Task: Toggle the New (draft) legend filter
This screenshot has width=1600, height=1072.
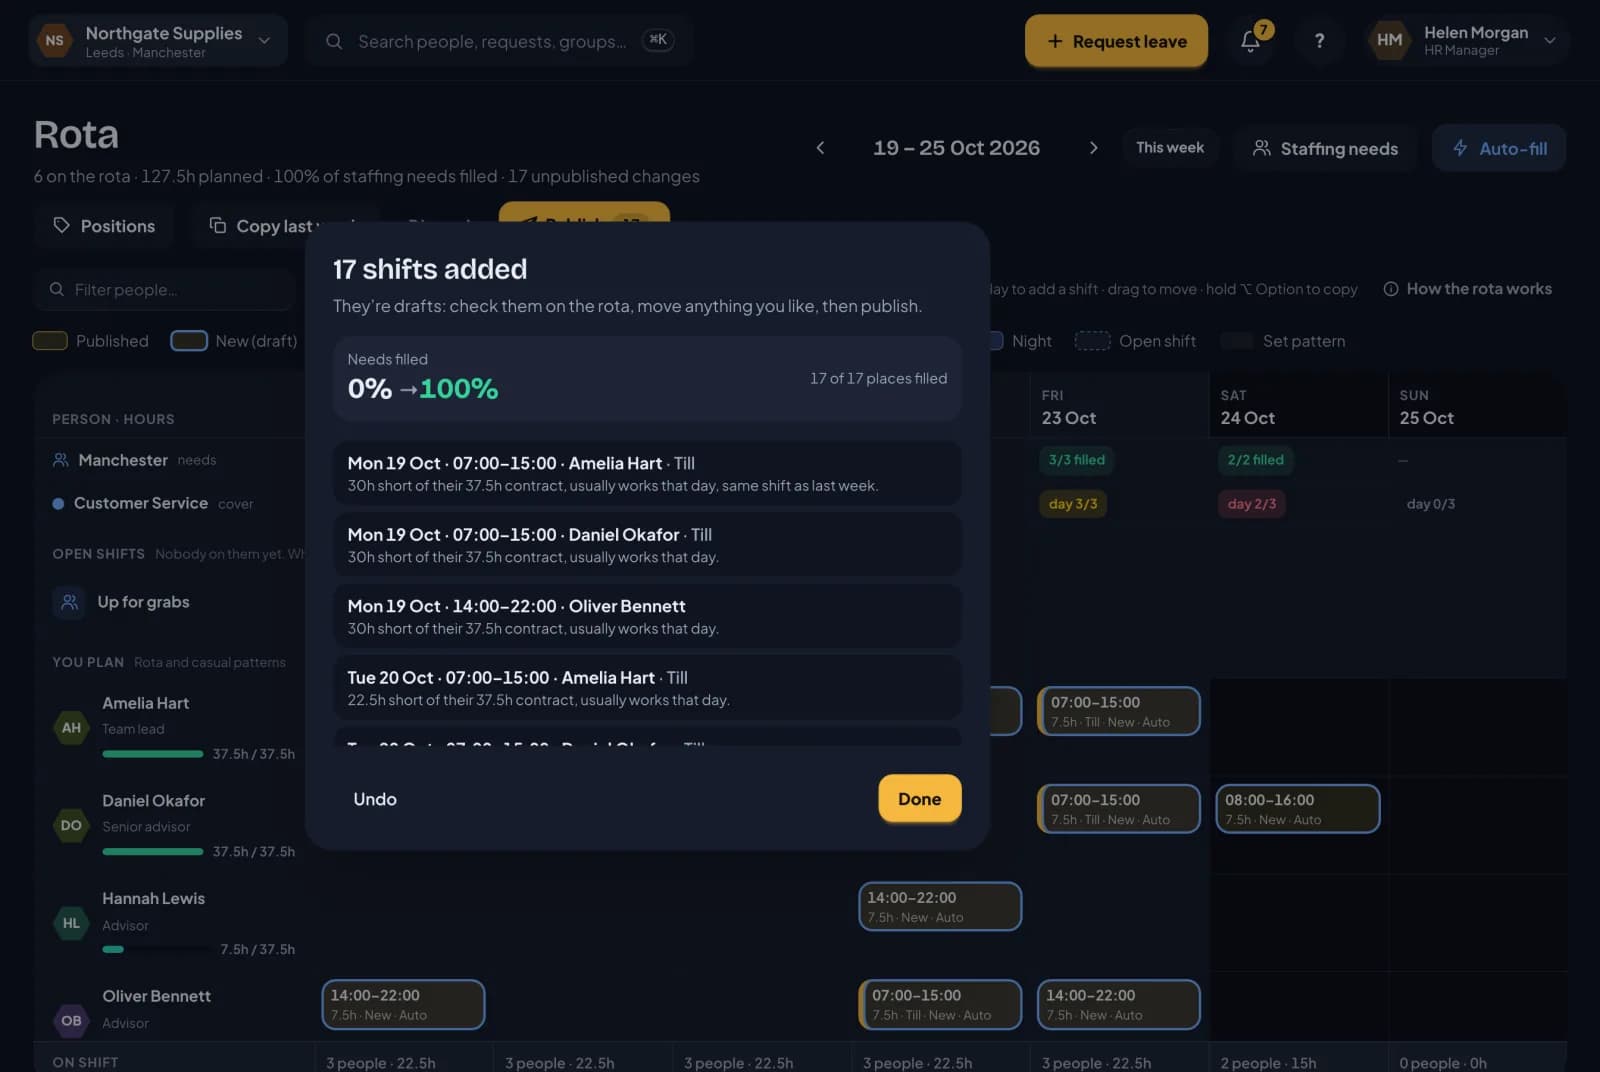Action: (x=234, y=341)
